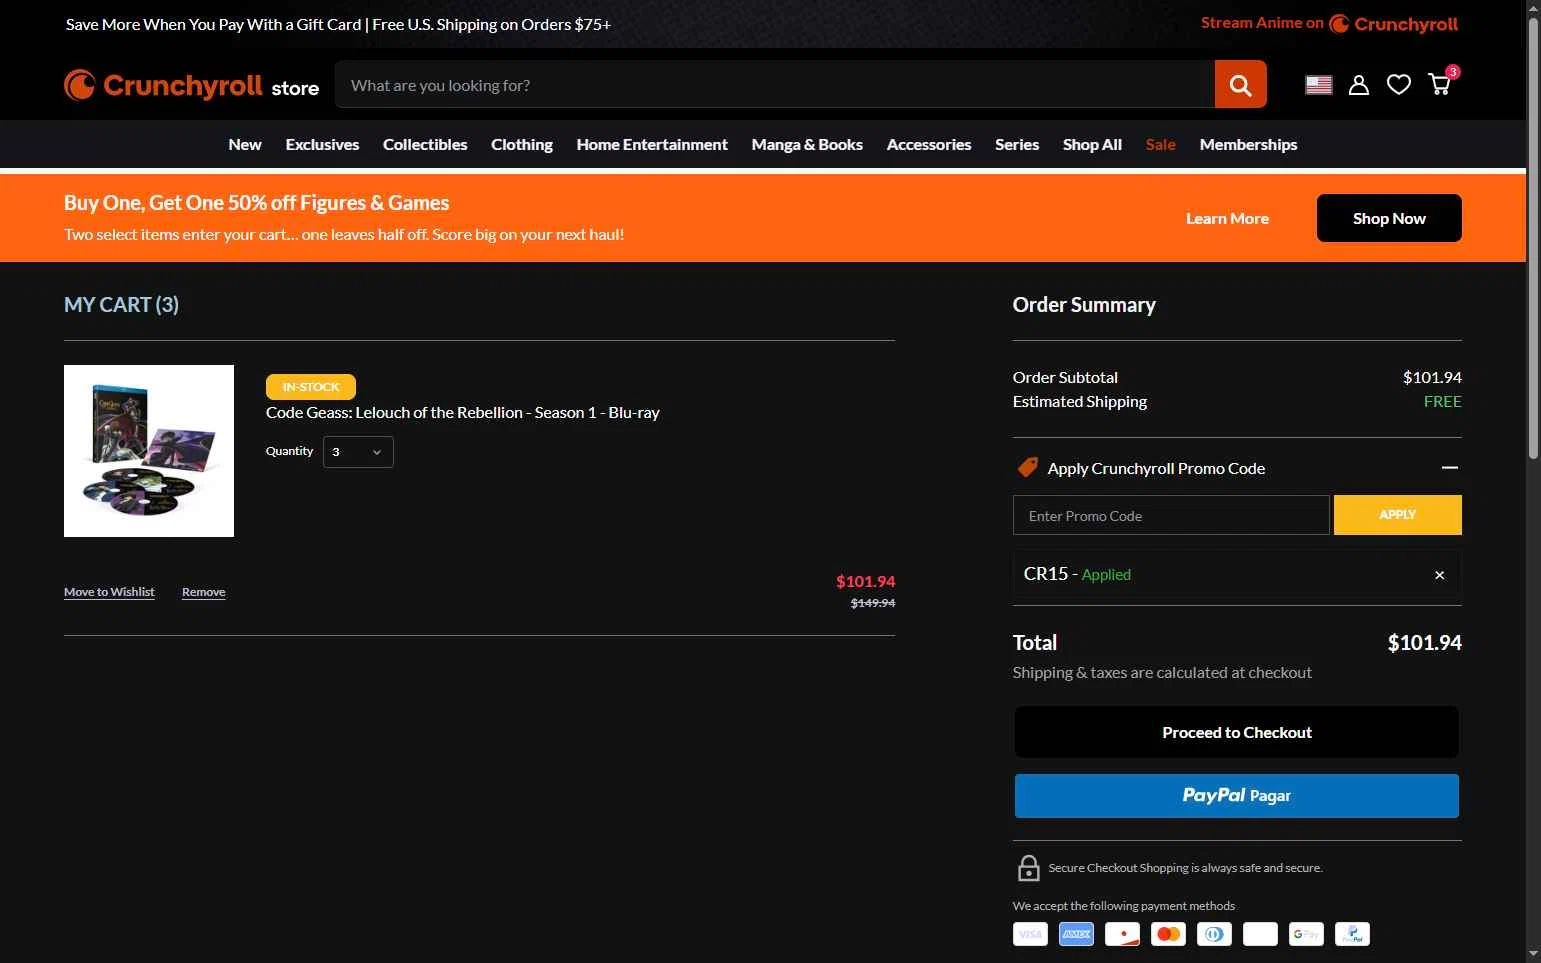Click the FREE estimated shipping value
This screenshot has height=963, width=1541.
click(x=1442, y=401)
